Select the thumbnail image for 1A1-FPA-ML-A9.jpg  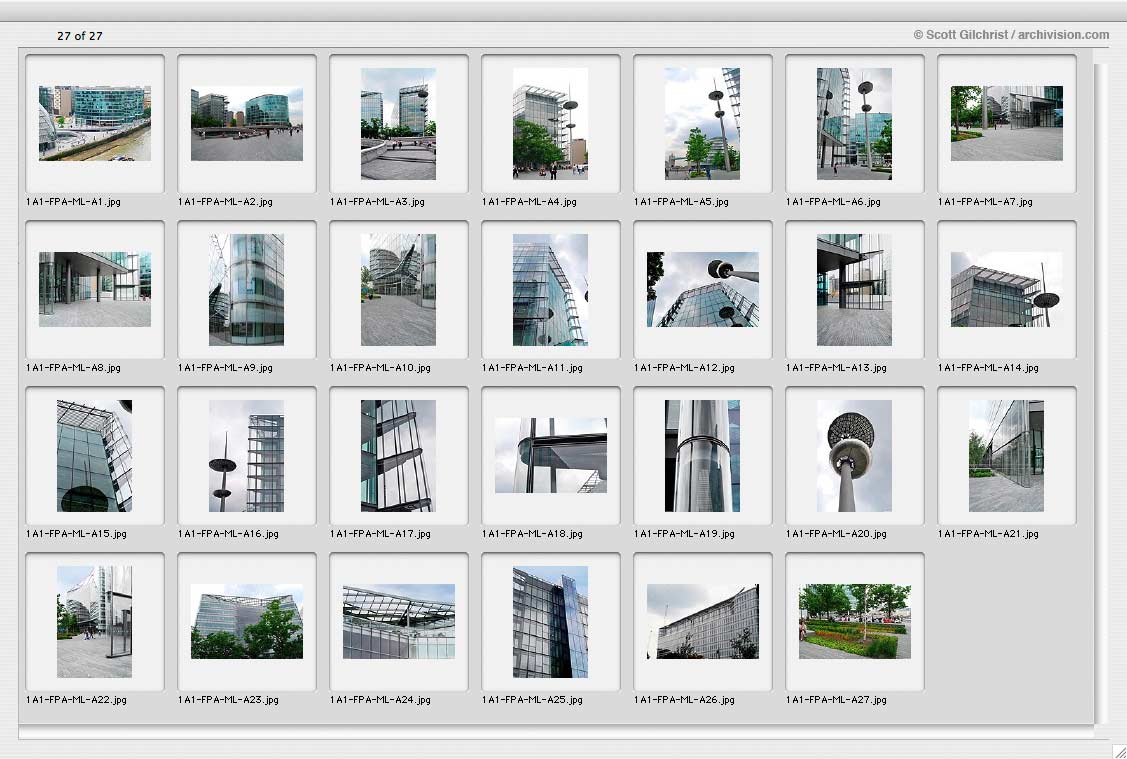[x=247, y=290]
